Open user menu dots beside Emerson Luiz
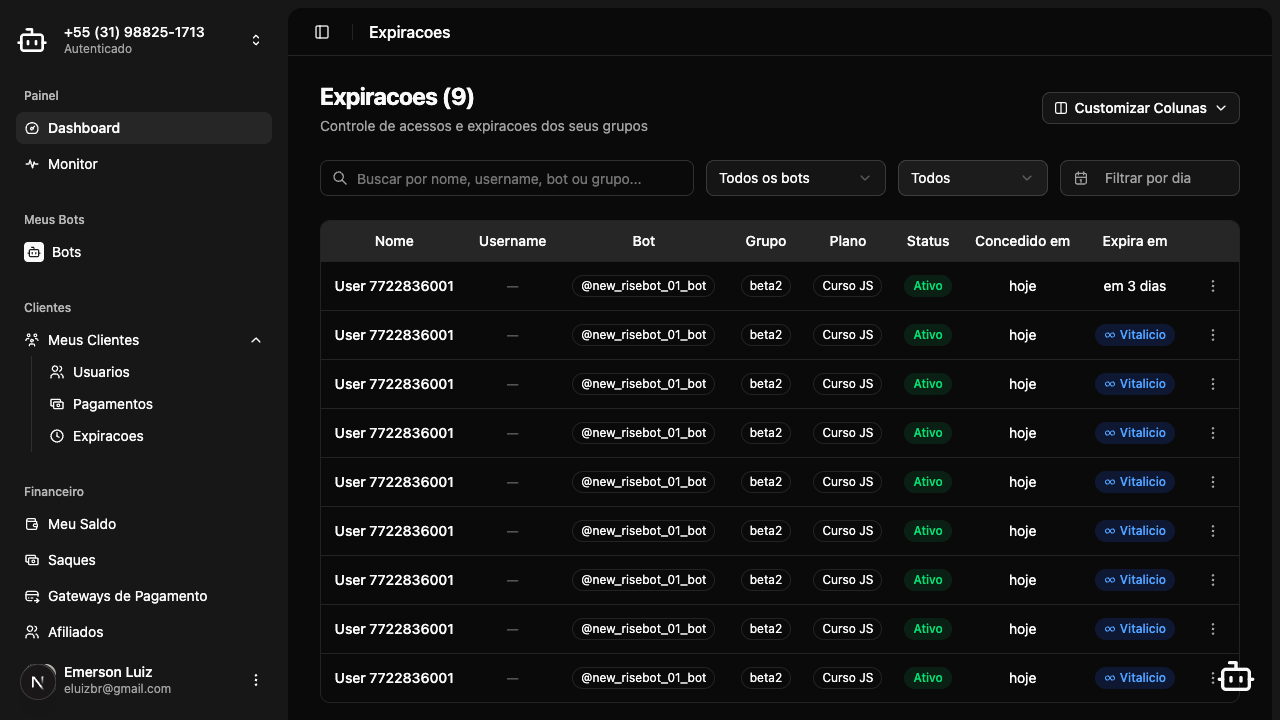The width and height of the screenshot is (1280, 720). tap(256, 680)
